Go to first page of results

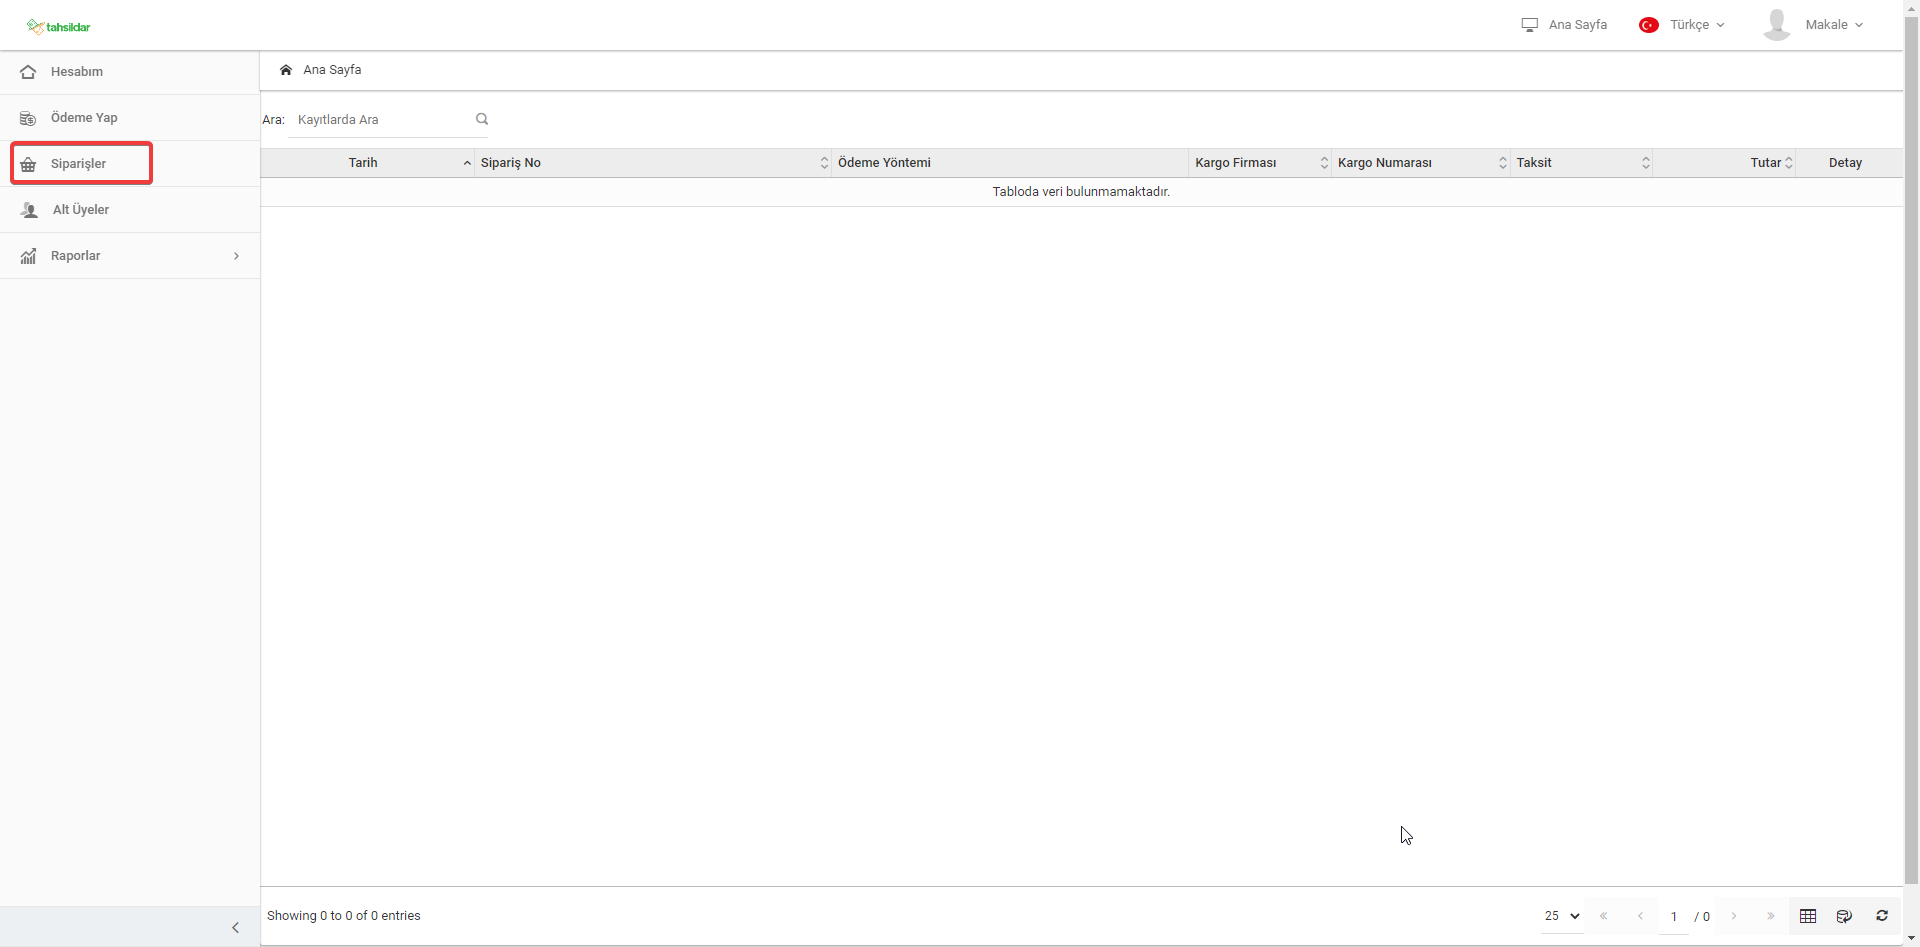pos(1604,916)
